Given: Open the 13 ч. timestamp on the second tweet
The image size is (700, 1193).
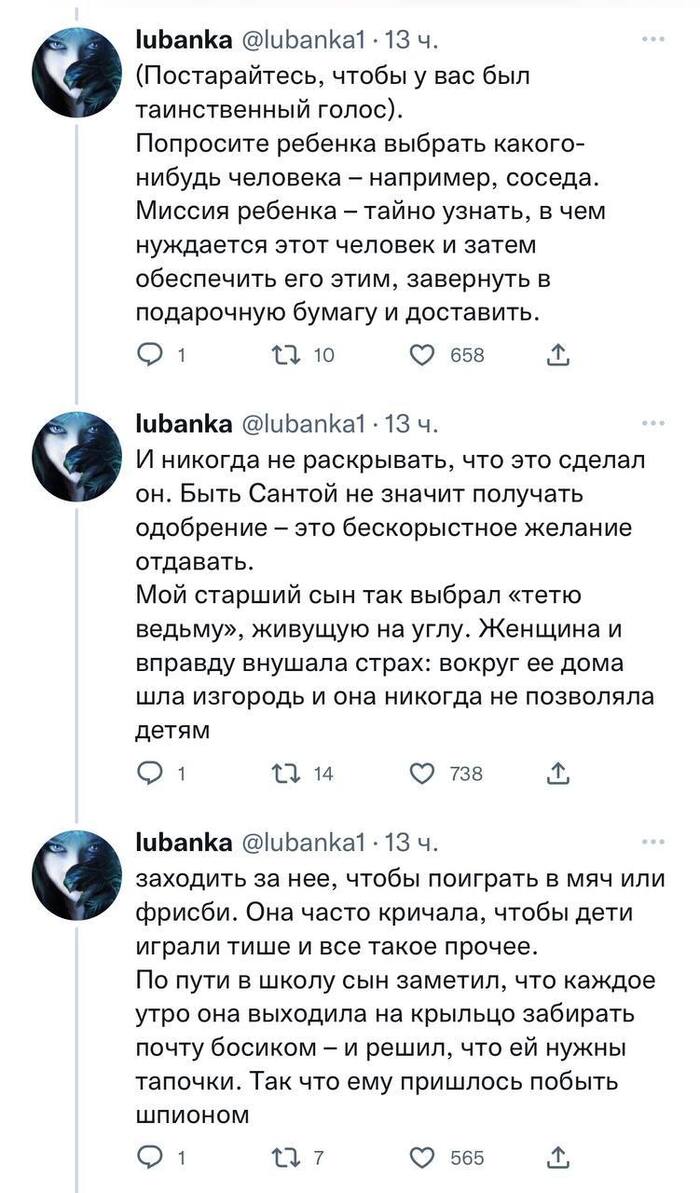Looking at the screenshot, I should 413,425.
